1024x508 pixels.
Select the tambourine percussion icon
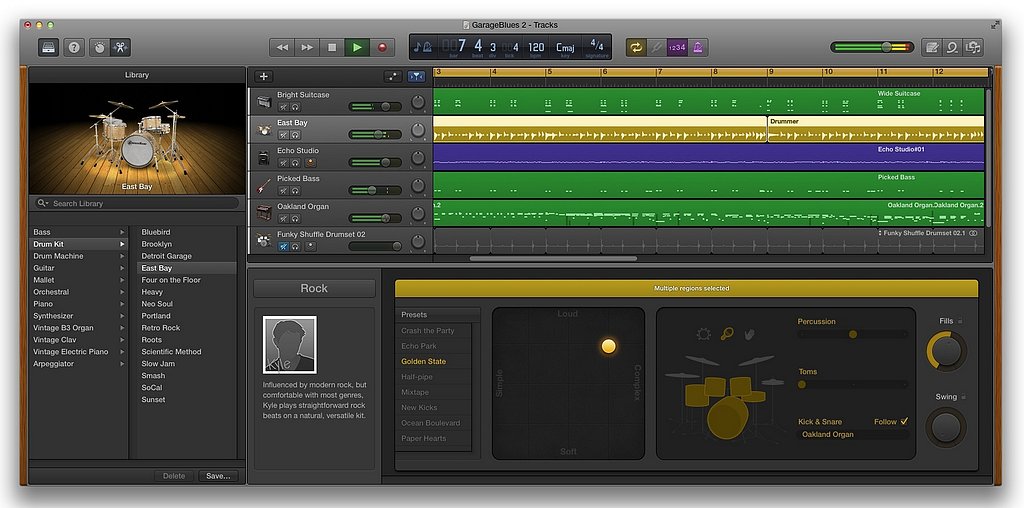coord(703,334)
